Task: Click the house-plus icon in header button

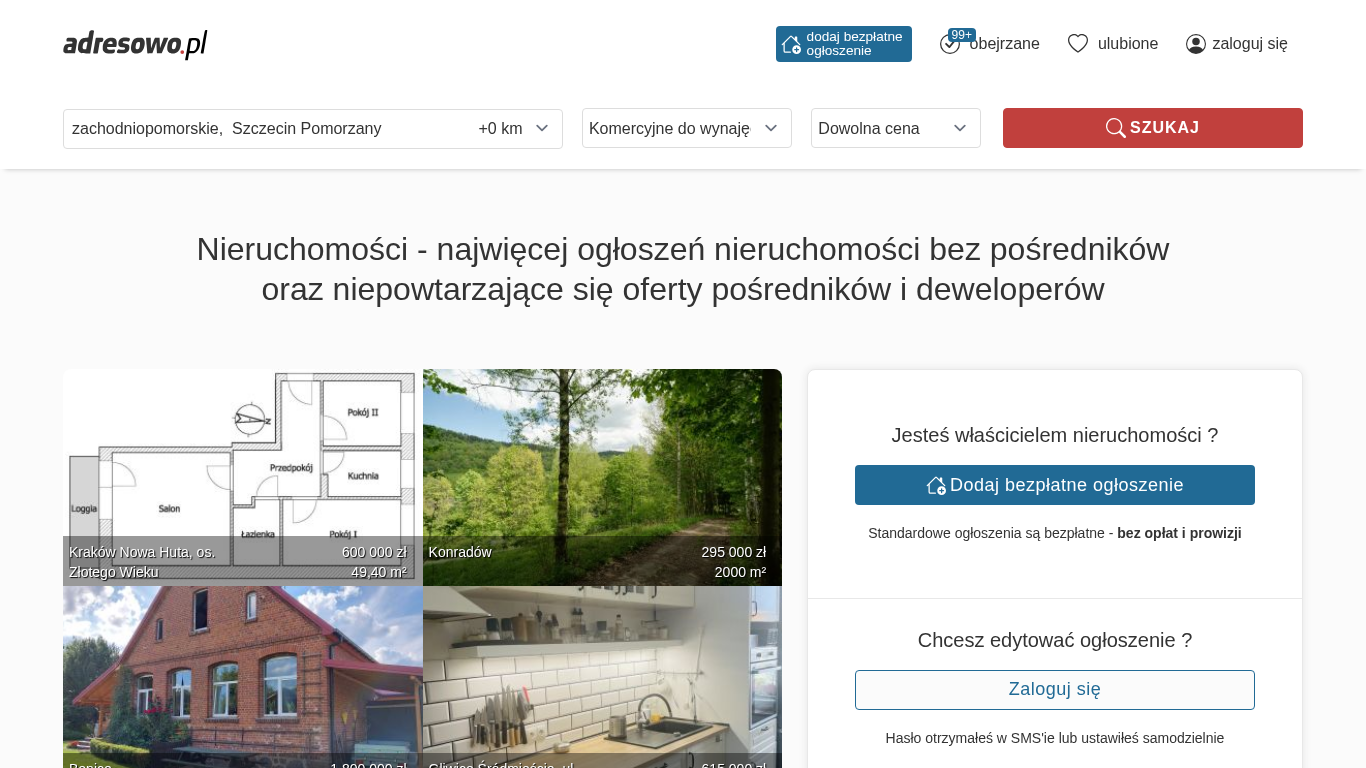Action: click(x=791, y=44)
